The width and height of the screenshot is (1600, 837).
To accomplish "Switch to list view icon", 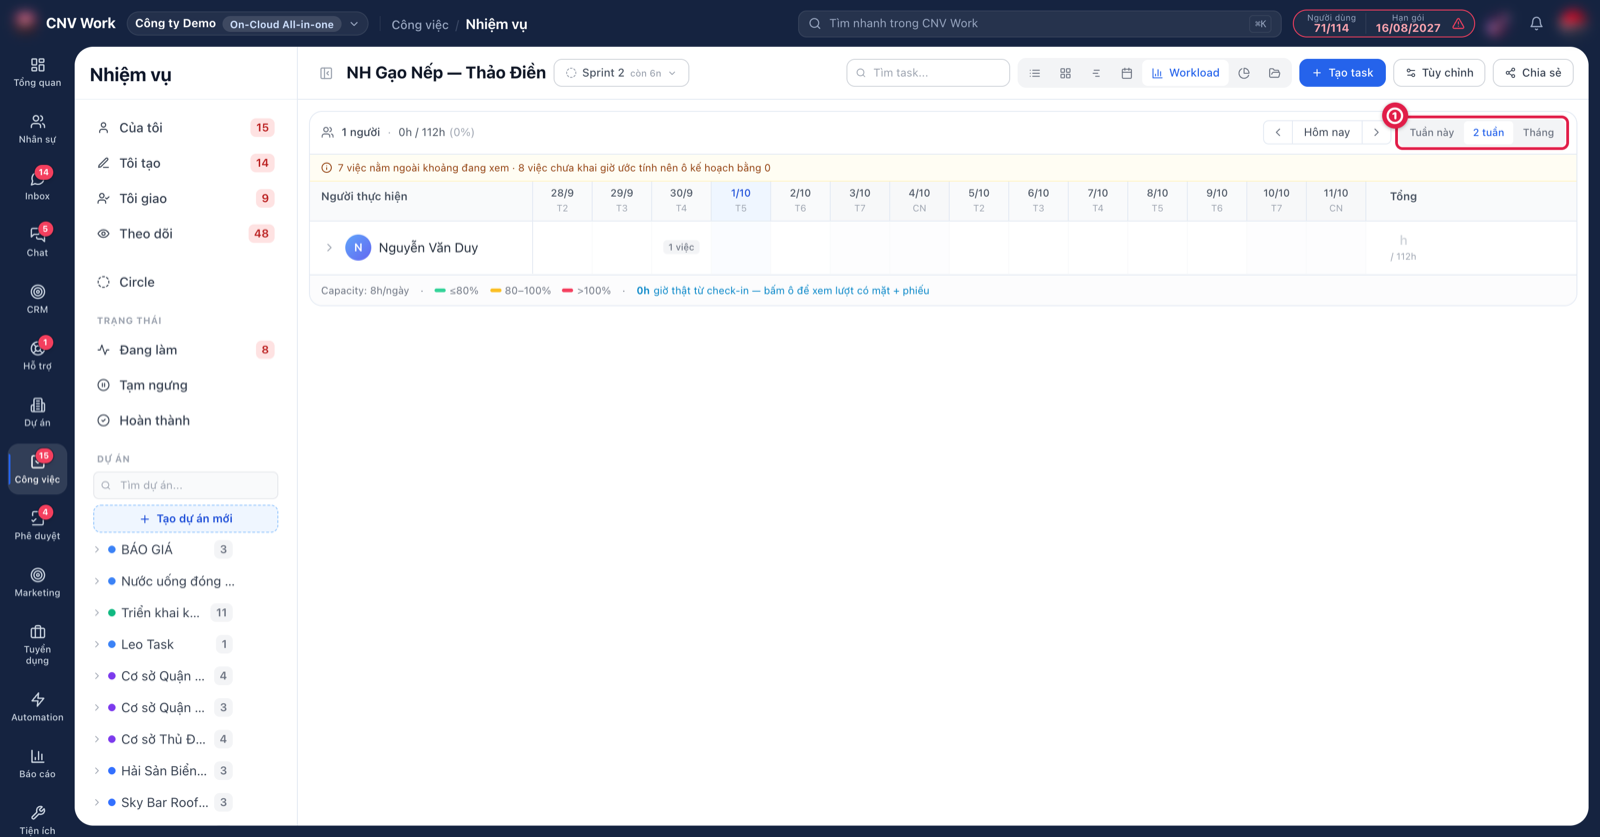I will pyautogui.click(x=1035, y=73).
